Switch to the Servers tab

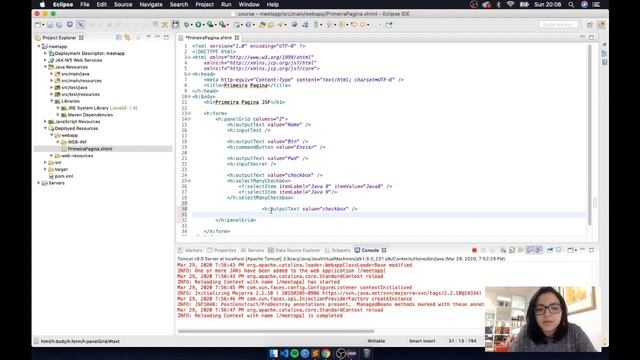click(x=253, y=250)
